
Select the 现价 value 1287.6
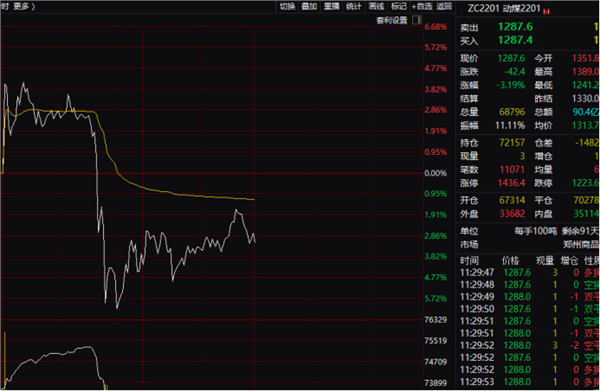click(x=511, y=58)
